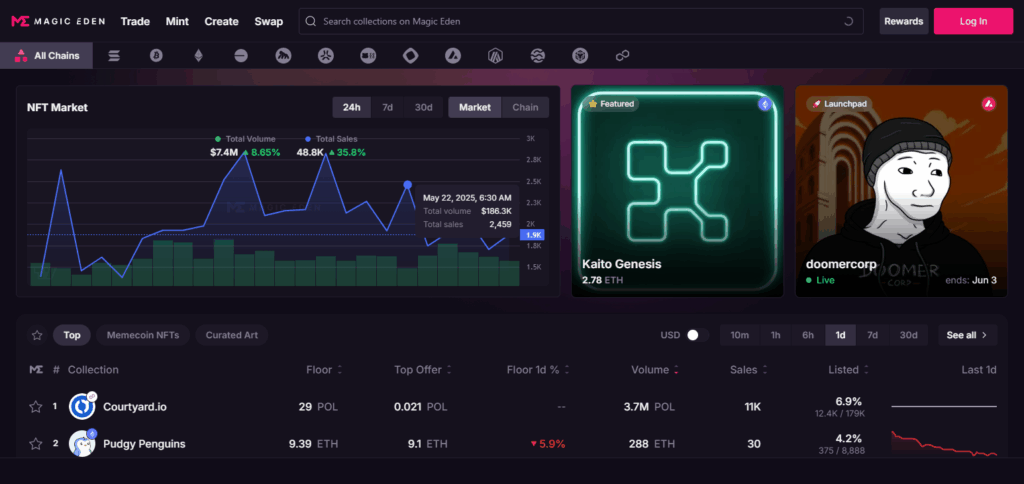The image size is (1024, 484).
Task: Select the Polygon chain icon
Action: point(622,56)
